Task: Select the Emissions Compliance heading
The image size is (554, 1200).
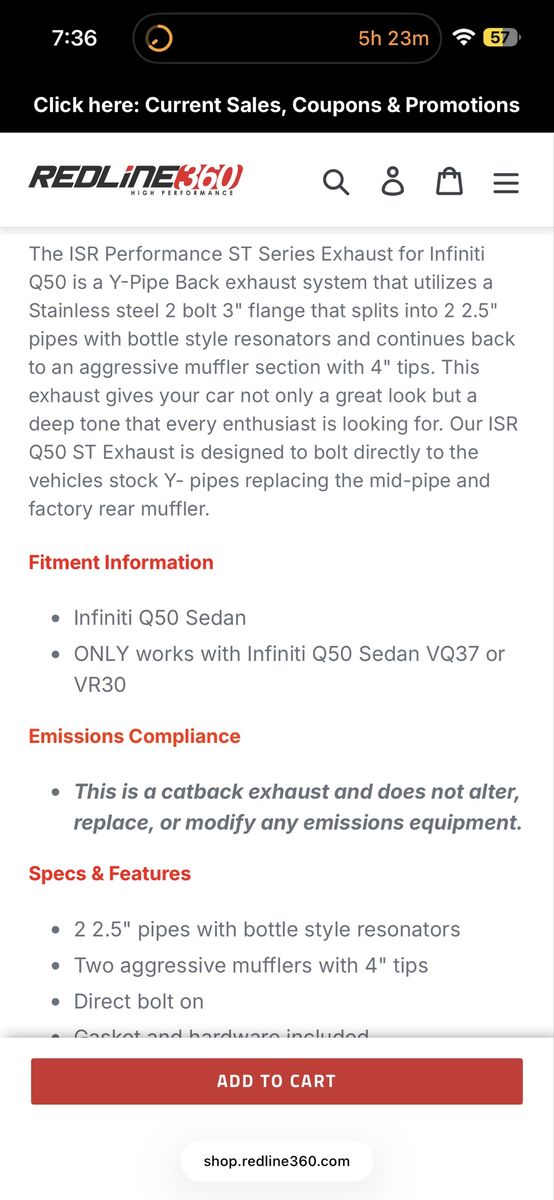Action: coord(135,736)
